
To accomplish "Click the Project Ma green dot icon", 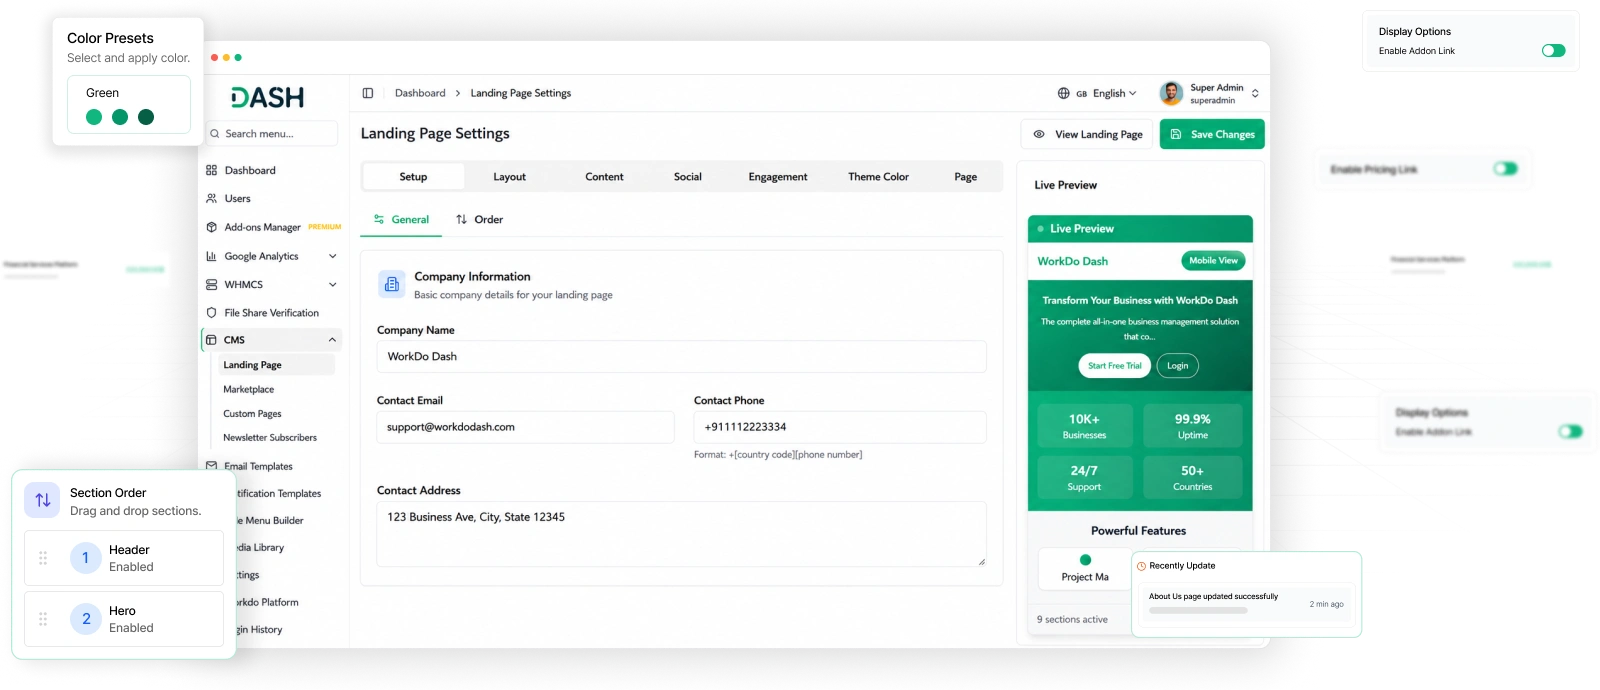I will [1085, 560].
